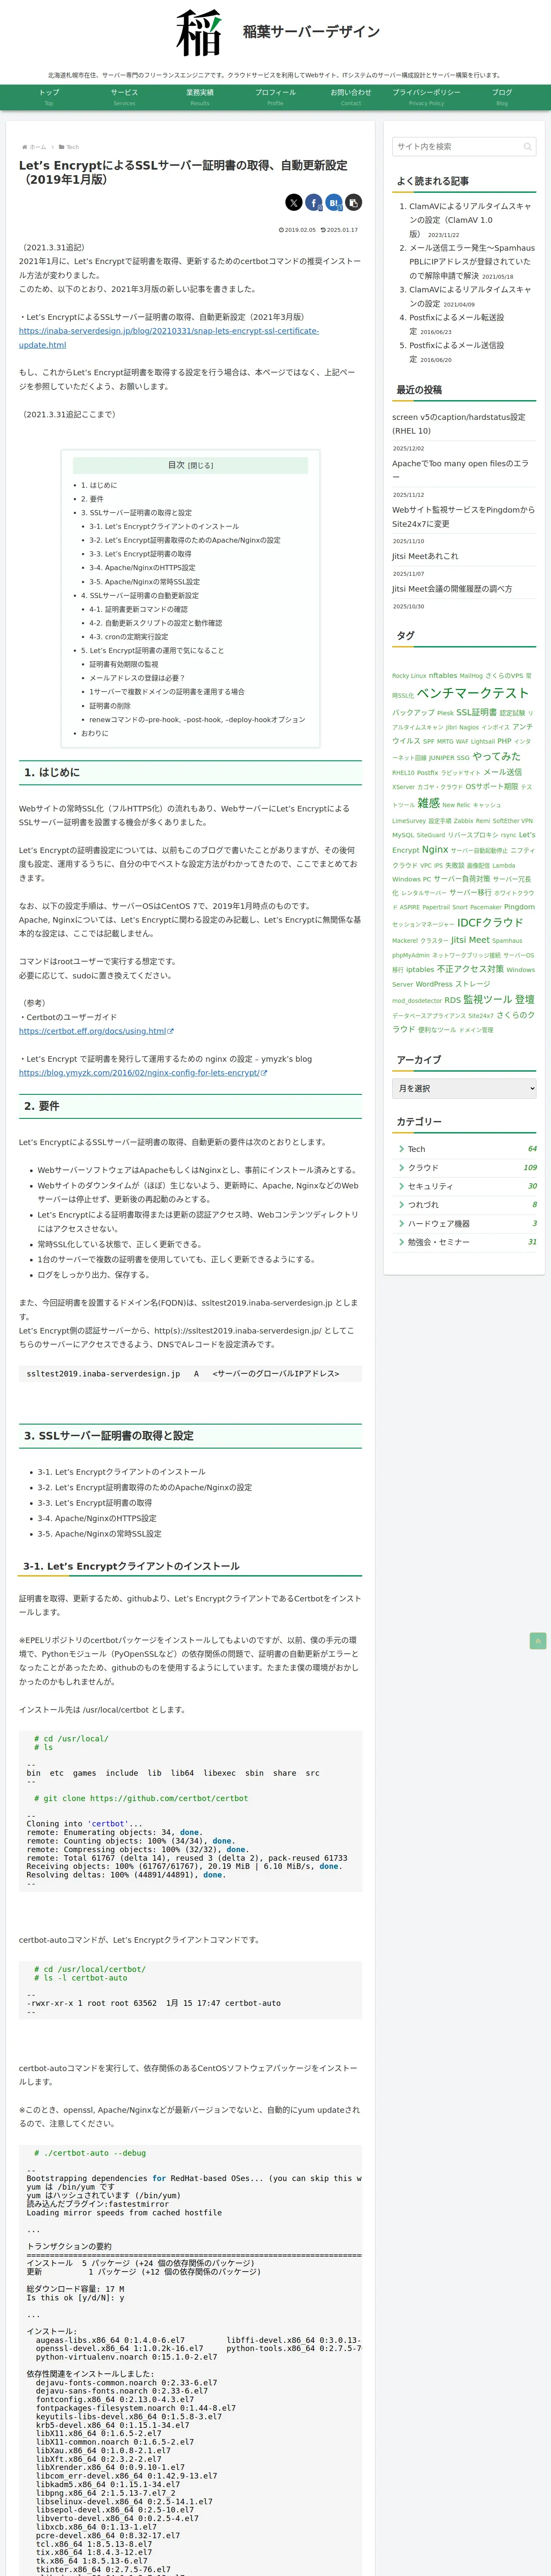Select the phpMyAdmin tag
551x2576 pixels.
(x=411, y=955)
